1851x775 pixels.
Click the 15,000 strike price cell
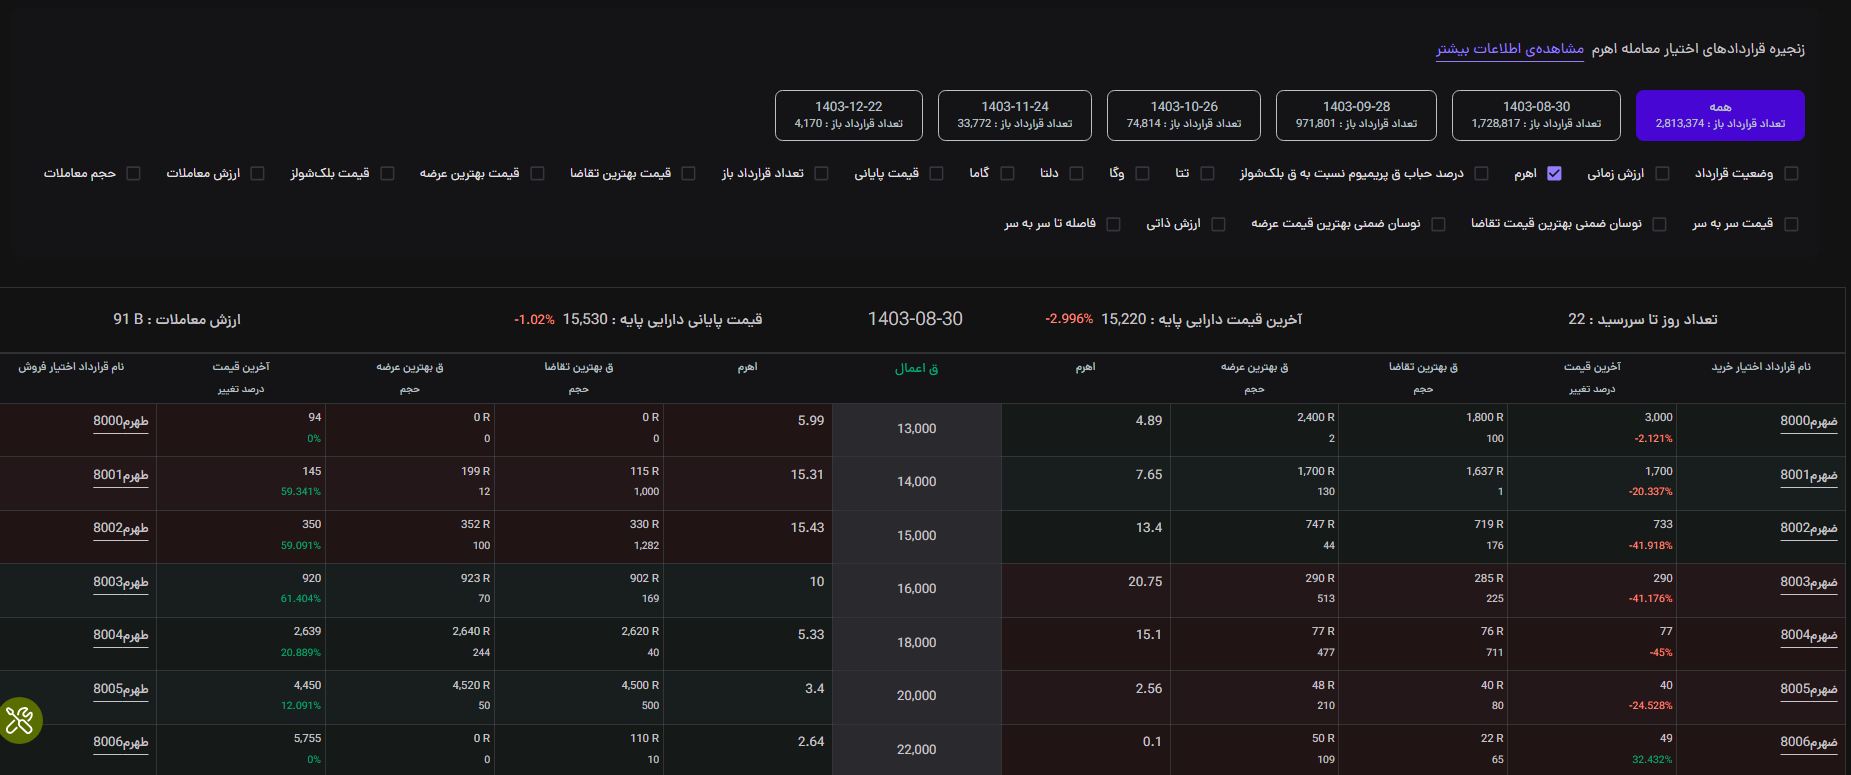click(x=917, y=536)
